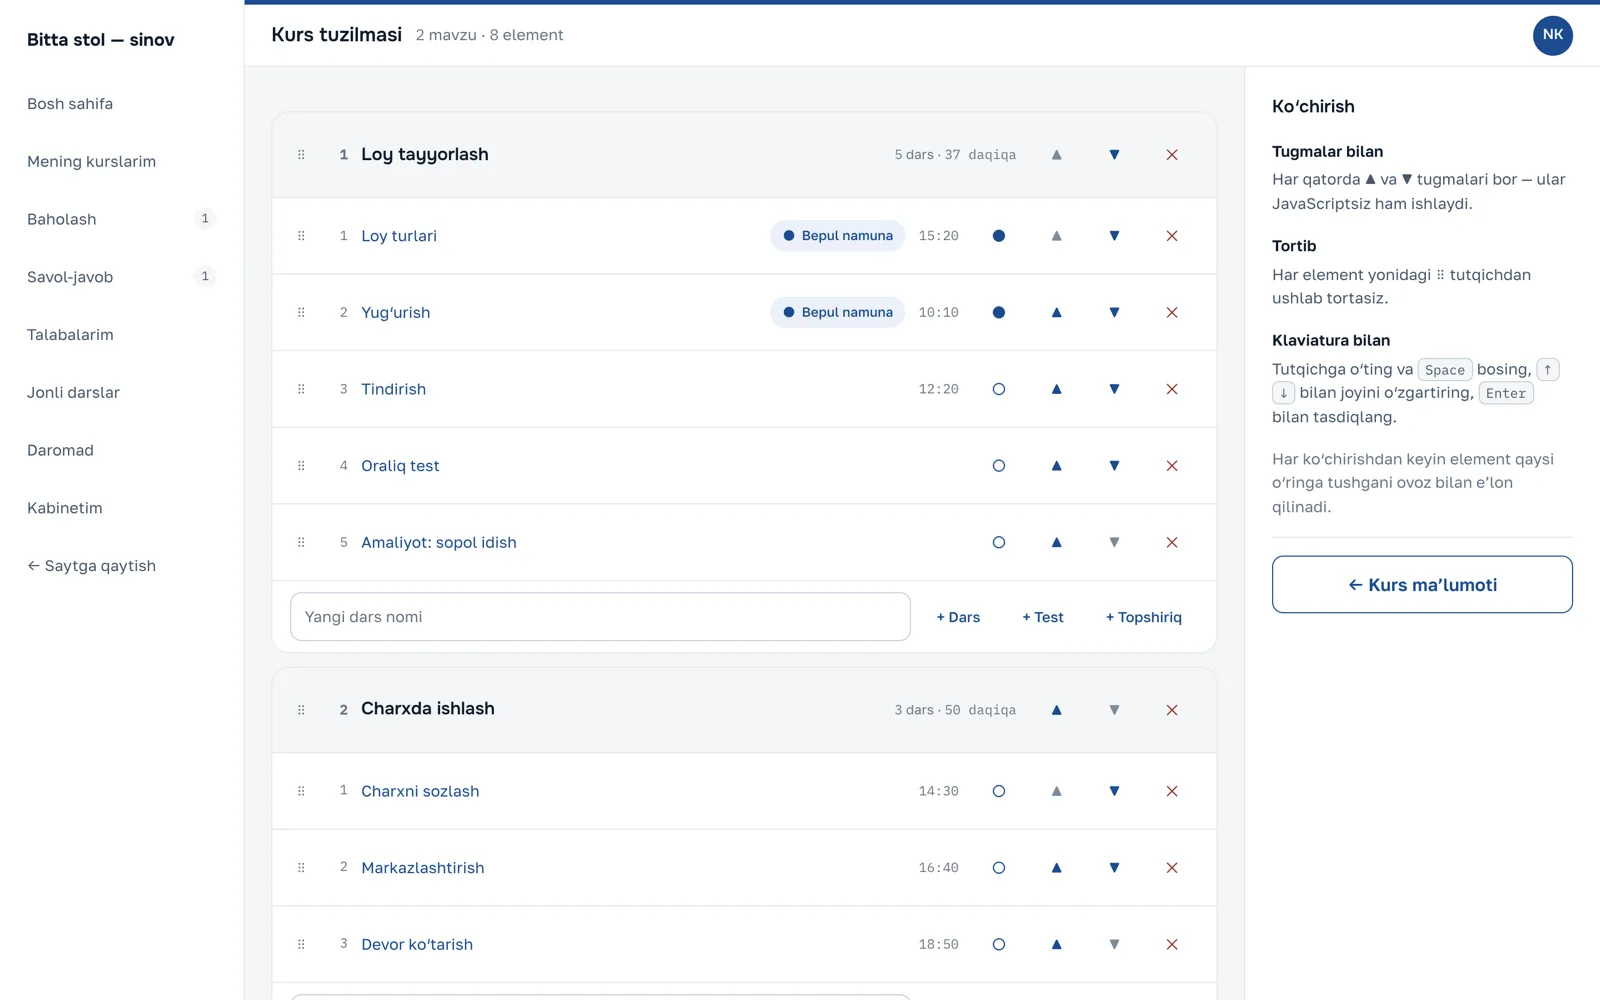Toggle free preview circle for Loy turlari

pyautogui.click(x=998, y=236)
